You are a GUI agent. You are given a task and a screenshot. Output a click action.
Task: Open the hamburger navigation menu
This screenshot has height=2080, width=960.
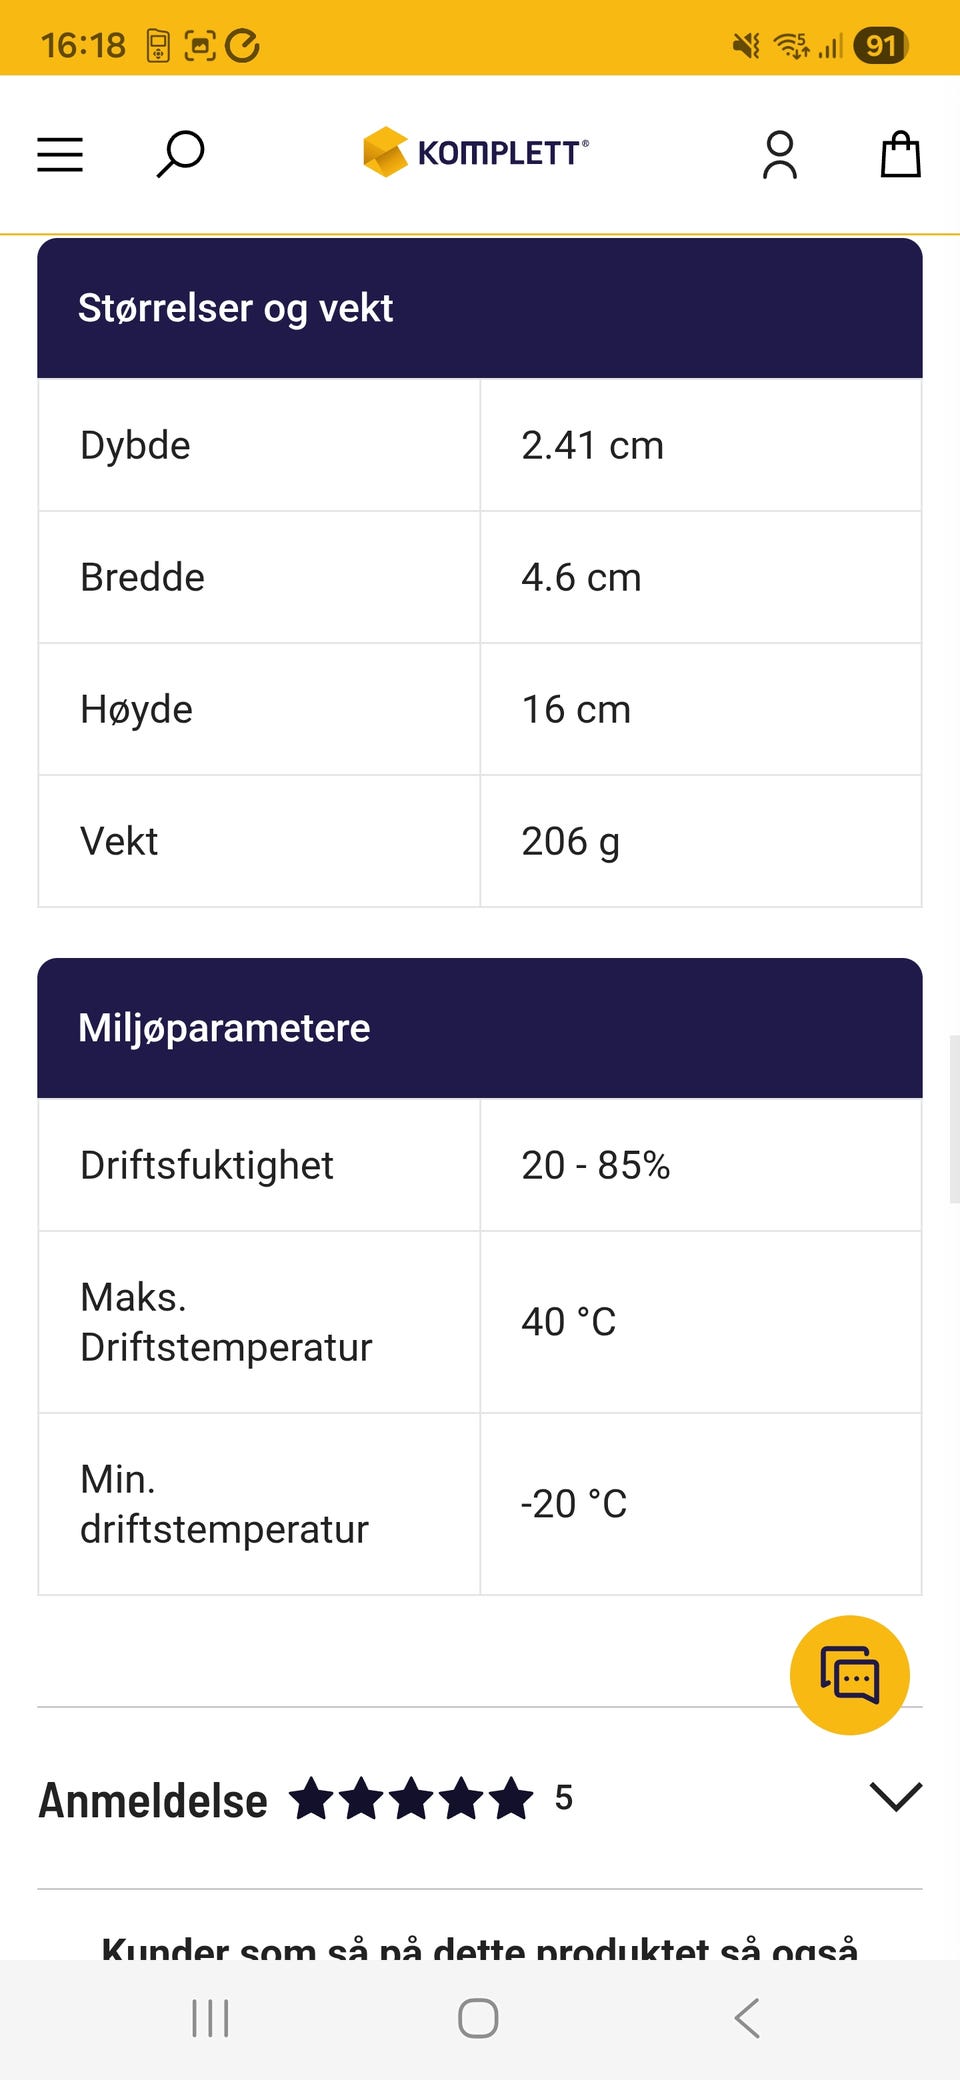tap(60, 155)
